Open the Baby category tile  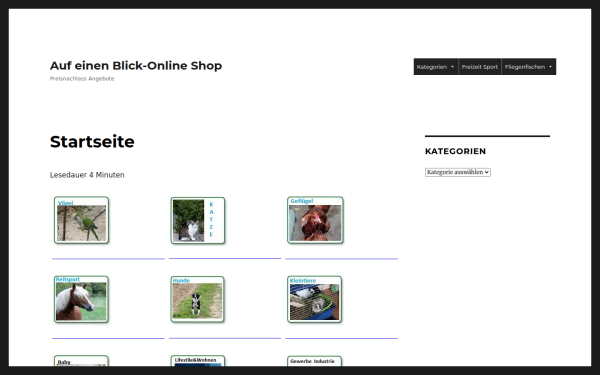click(x=81, y=361)
